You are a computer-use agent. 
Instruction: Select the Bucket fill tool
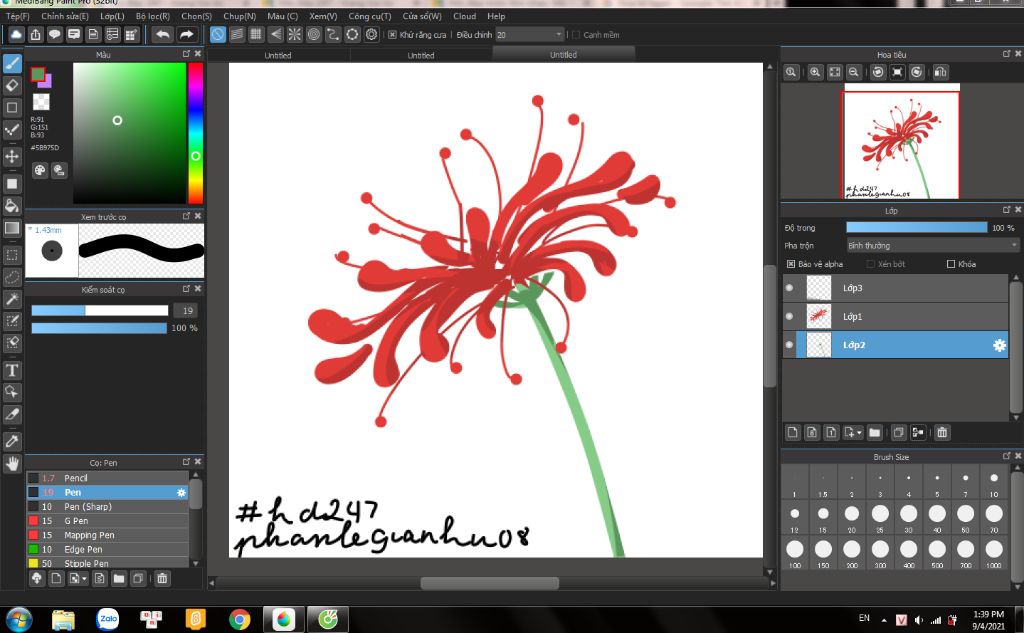coord(12,206)
